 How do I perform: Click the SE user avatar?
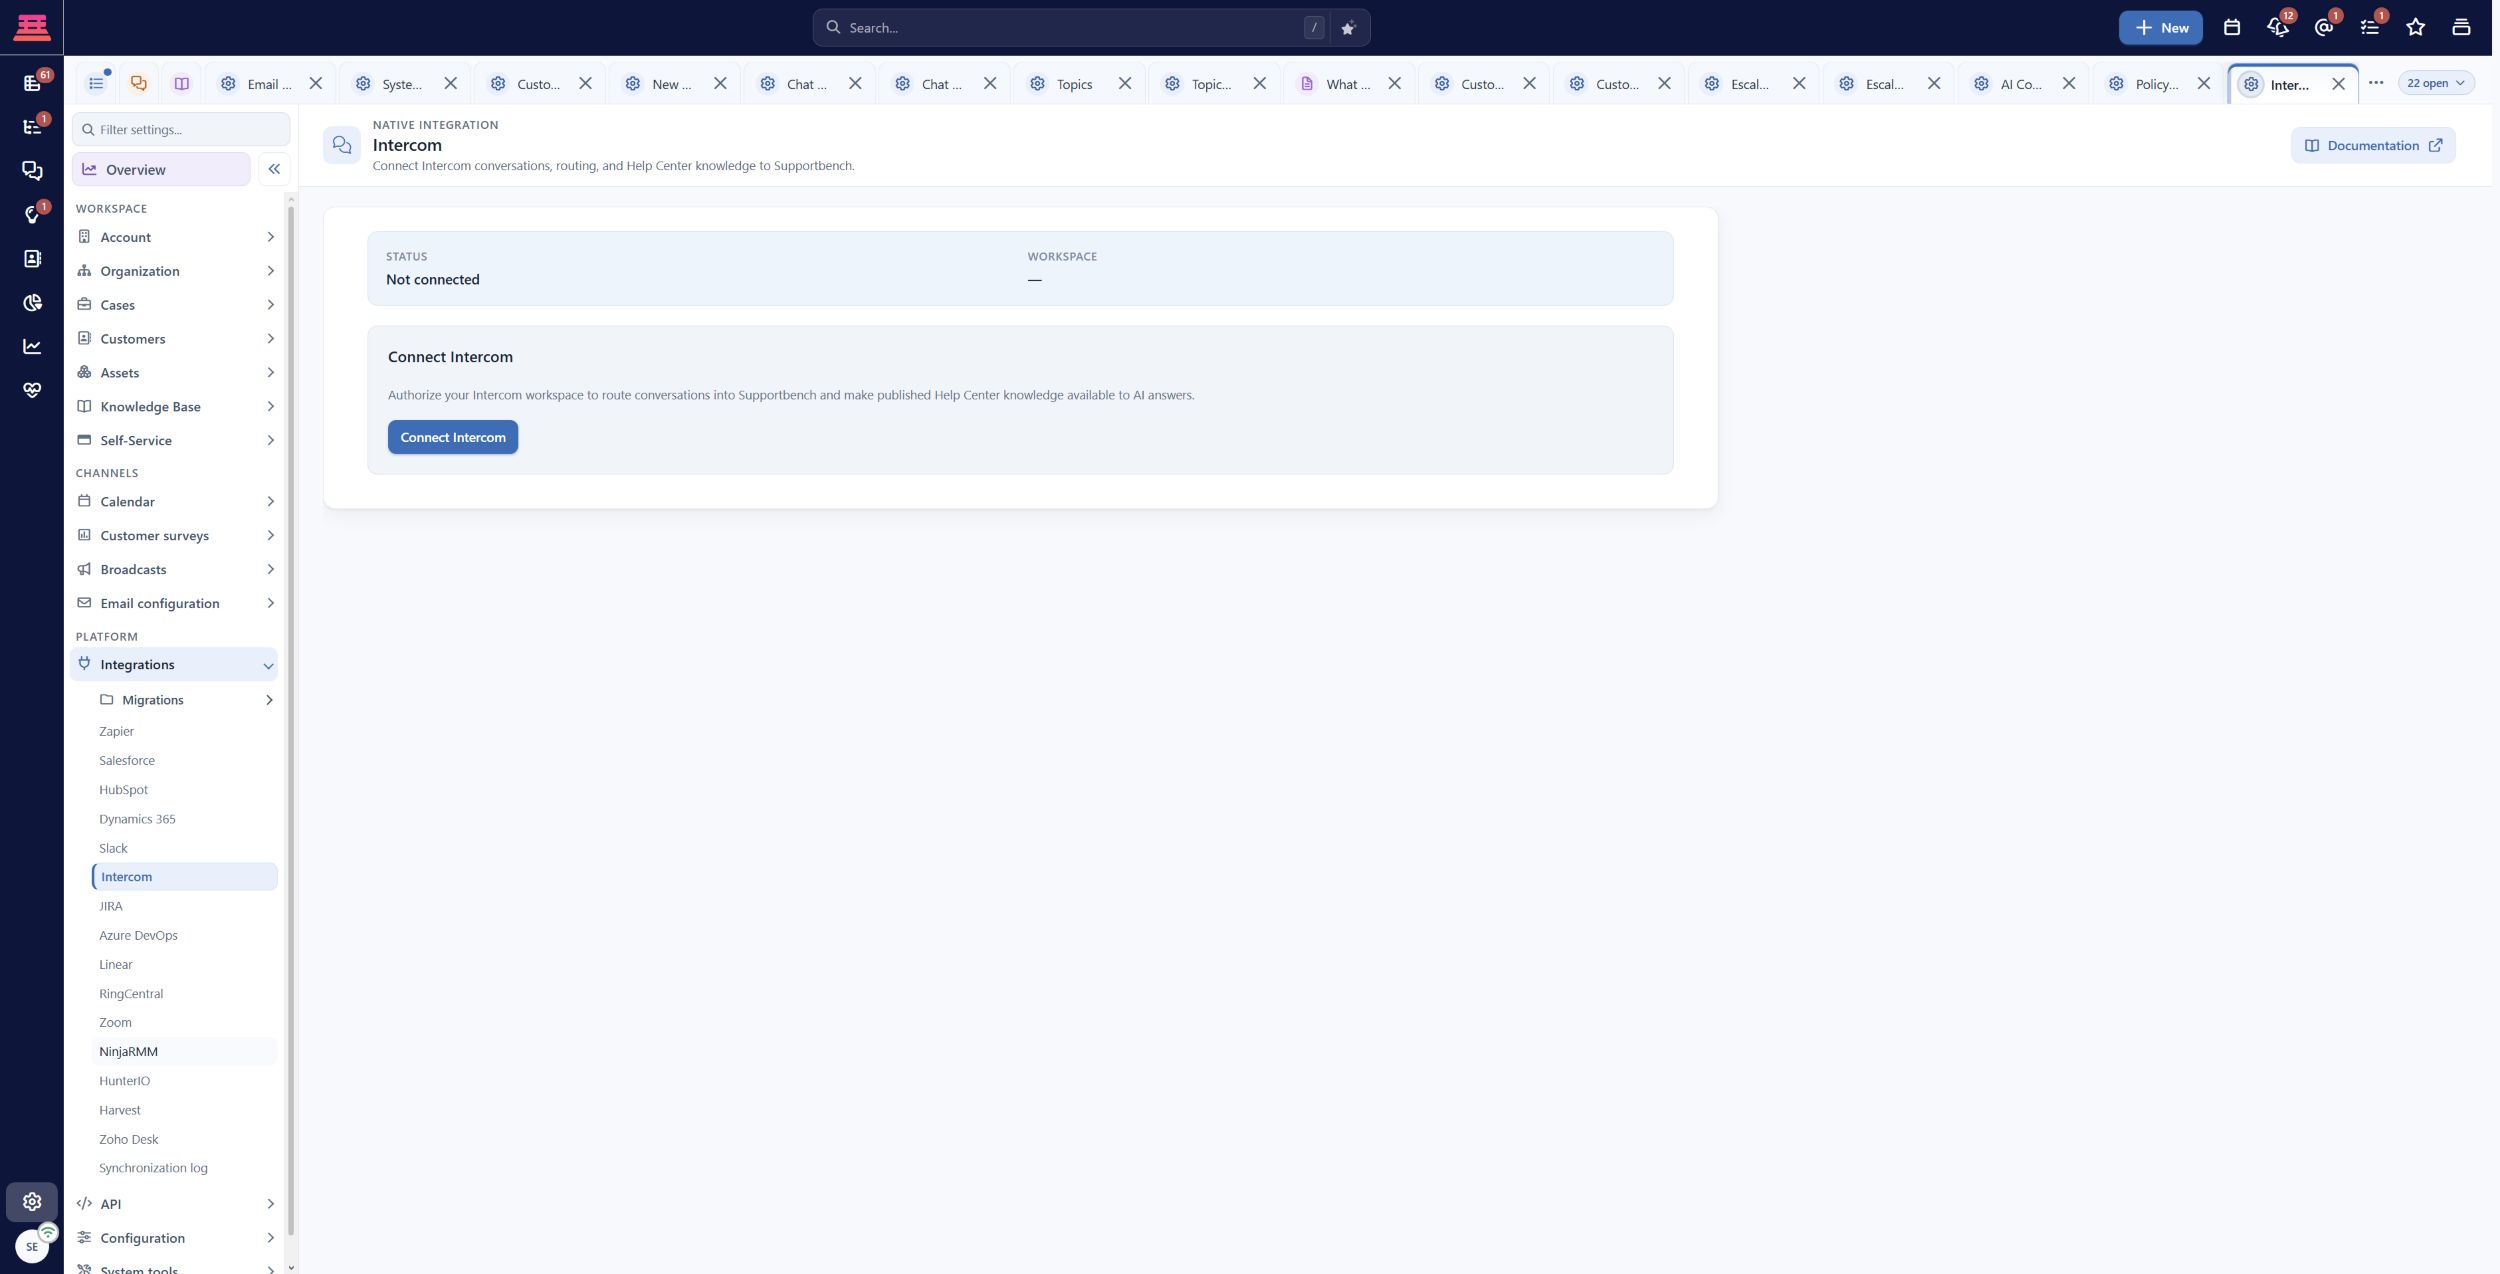[32, 1247]
